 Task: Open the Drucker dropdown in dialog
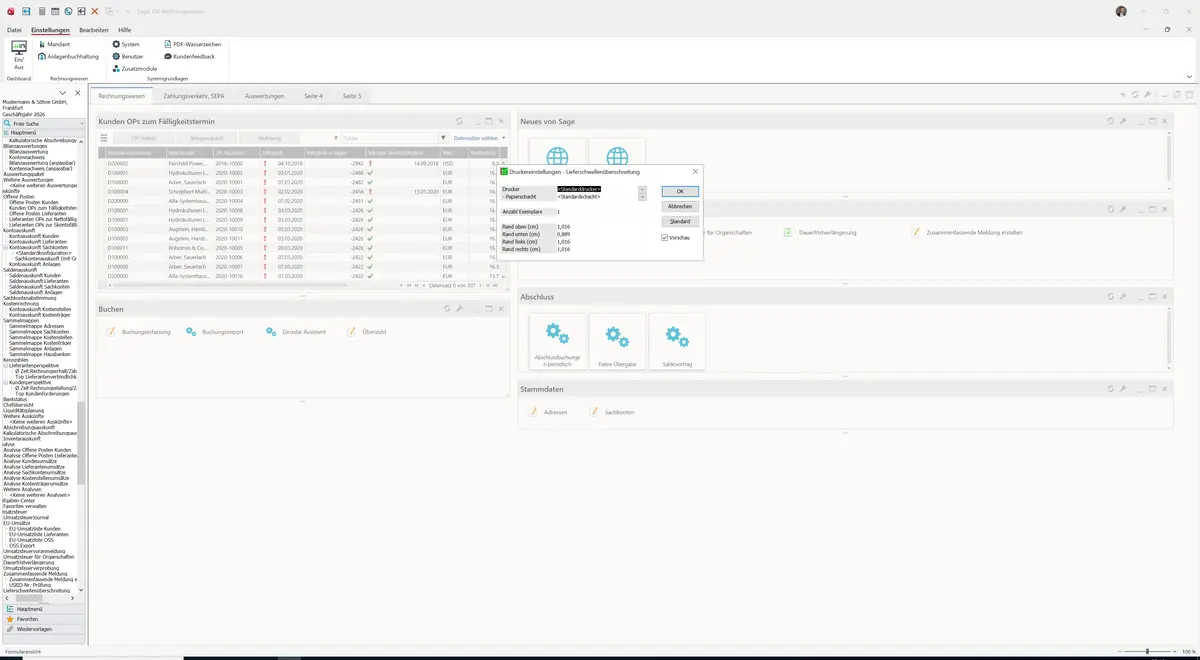[x=642, y=189]
